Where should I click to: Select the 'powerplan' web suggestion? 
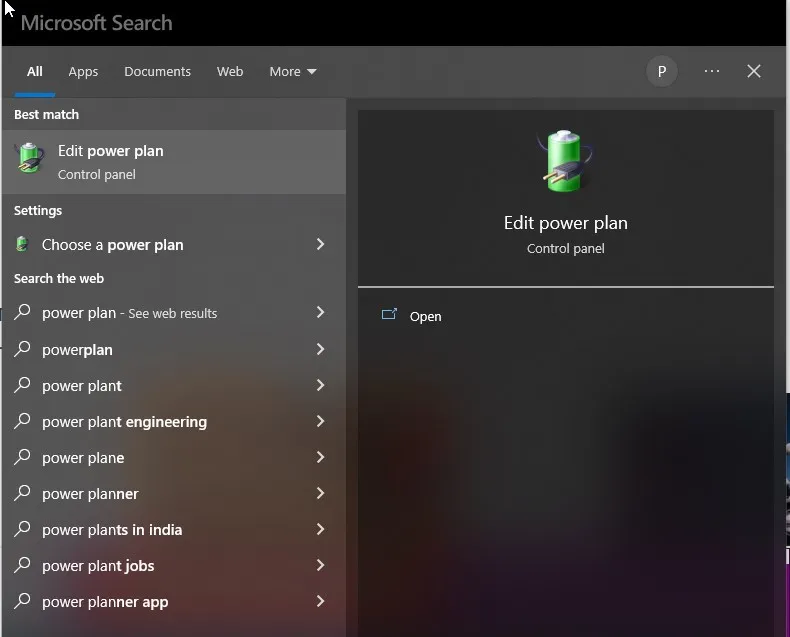click(174, 349)
